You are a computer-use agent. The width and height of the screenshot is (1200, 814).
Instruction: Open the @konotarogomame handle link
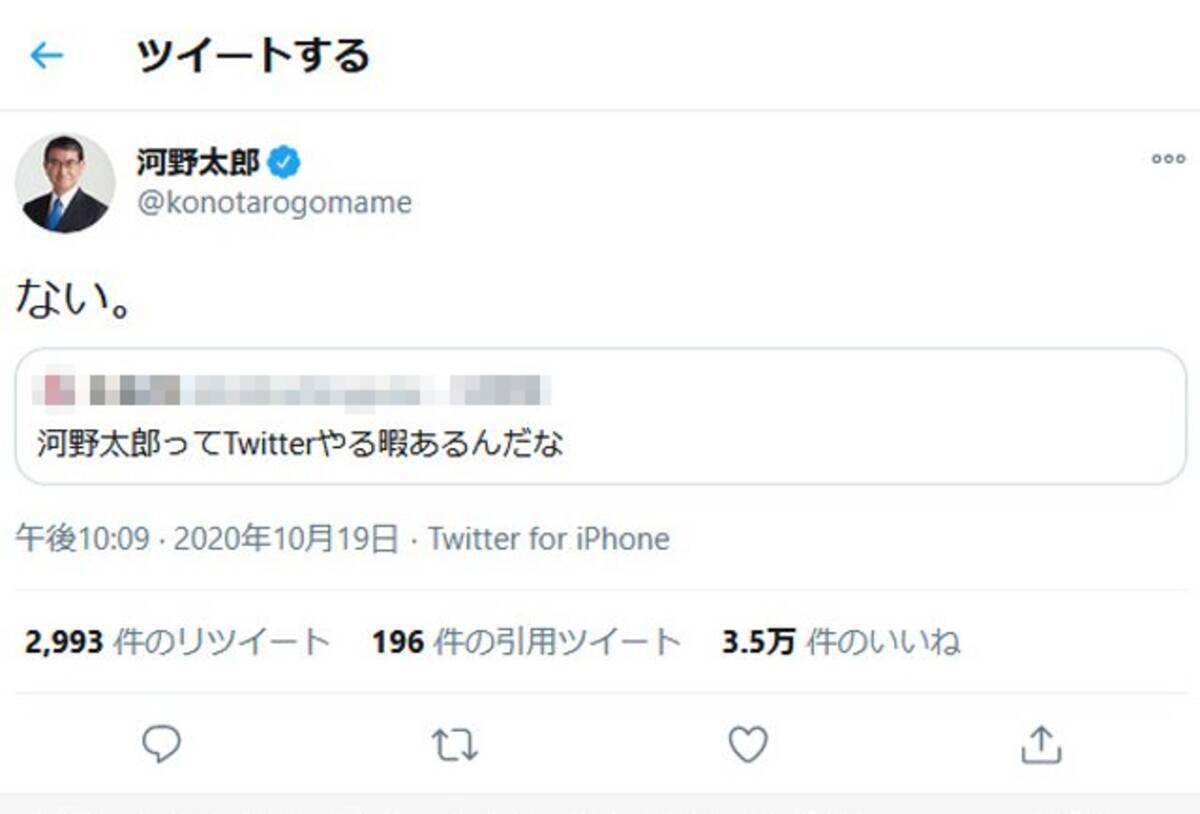pyautogui.click(x=274, y=203)
